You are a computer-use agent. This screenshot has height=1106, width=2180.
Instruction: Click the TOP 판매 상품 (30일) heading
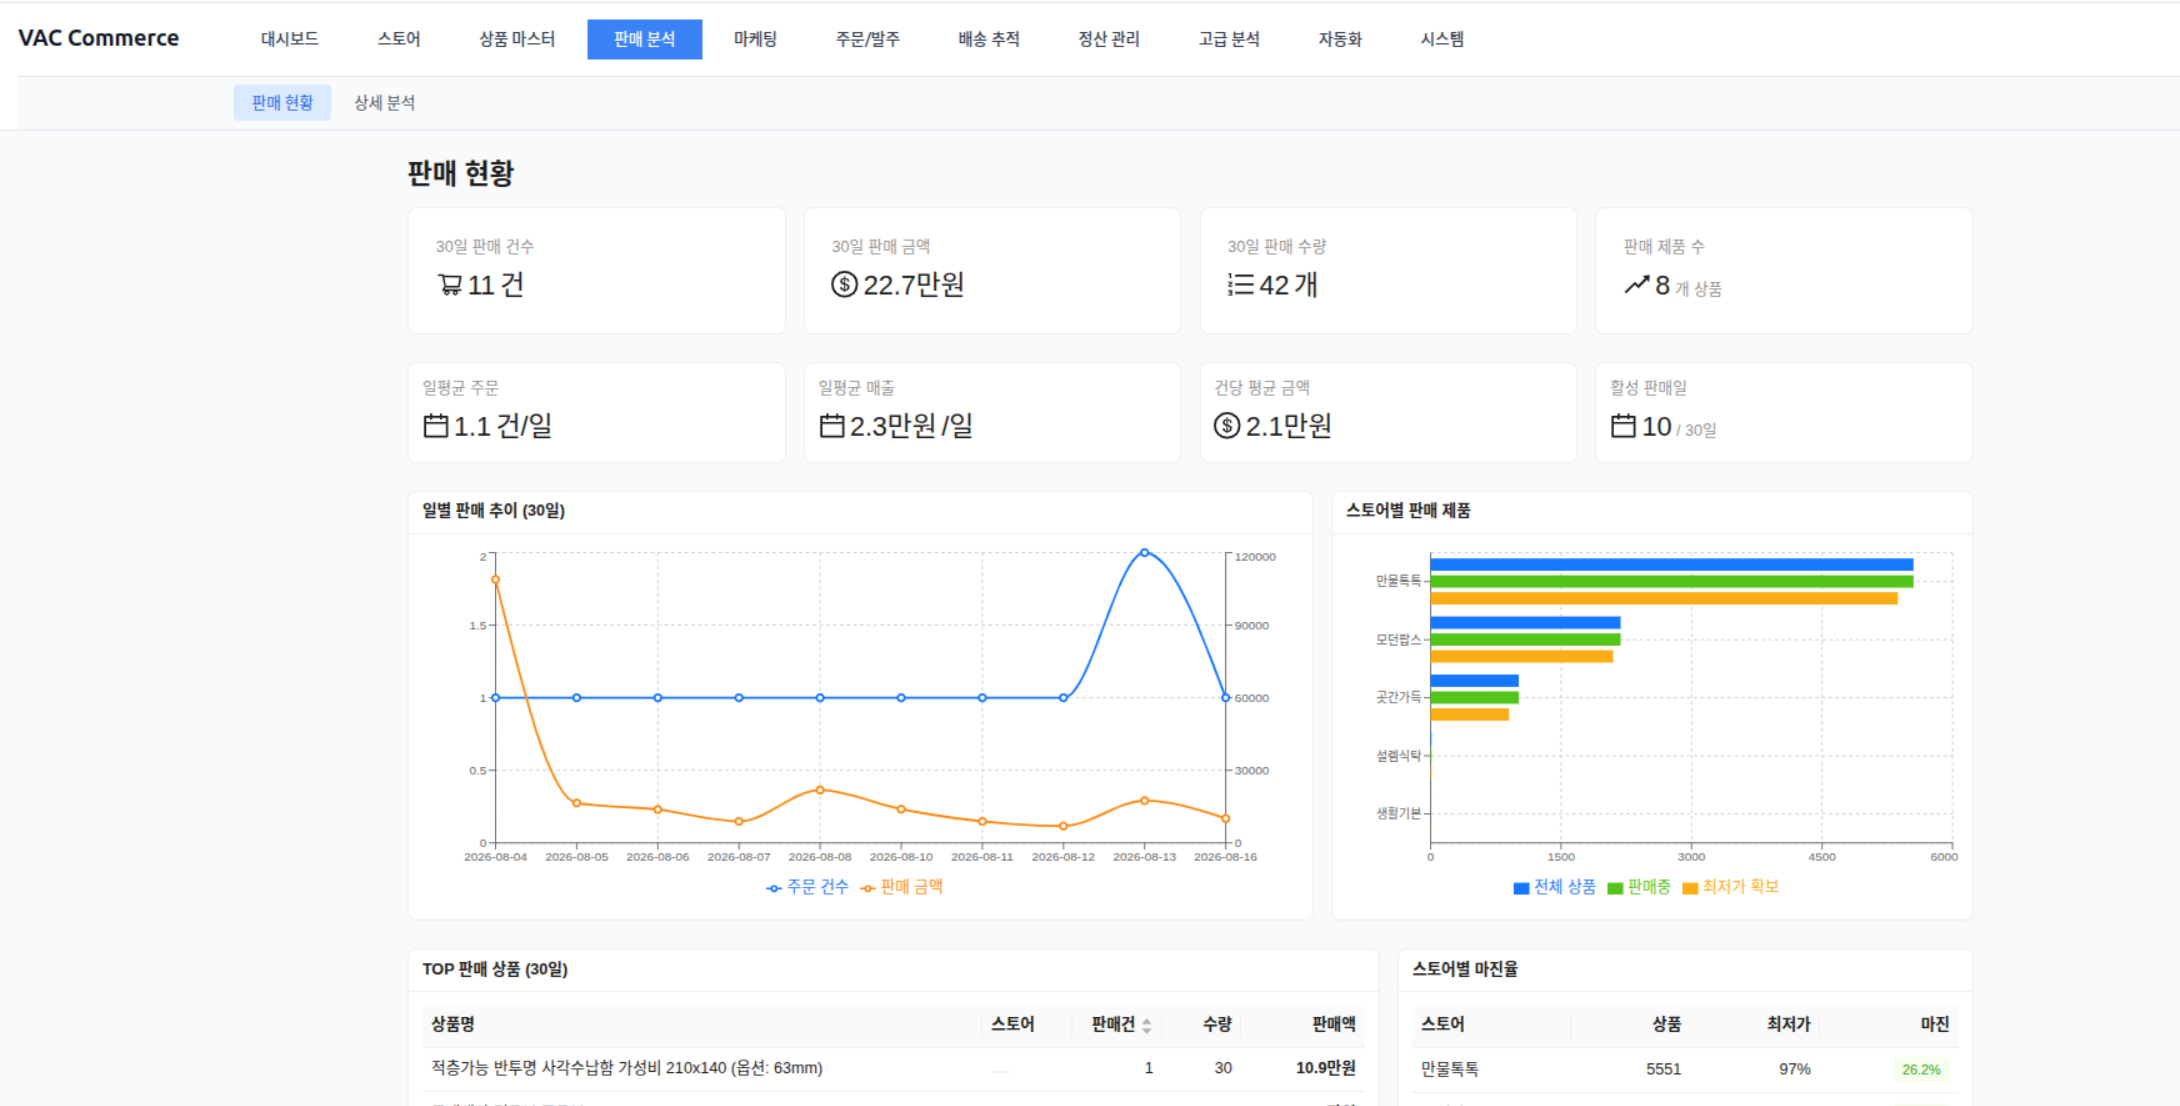(495, 969)
